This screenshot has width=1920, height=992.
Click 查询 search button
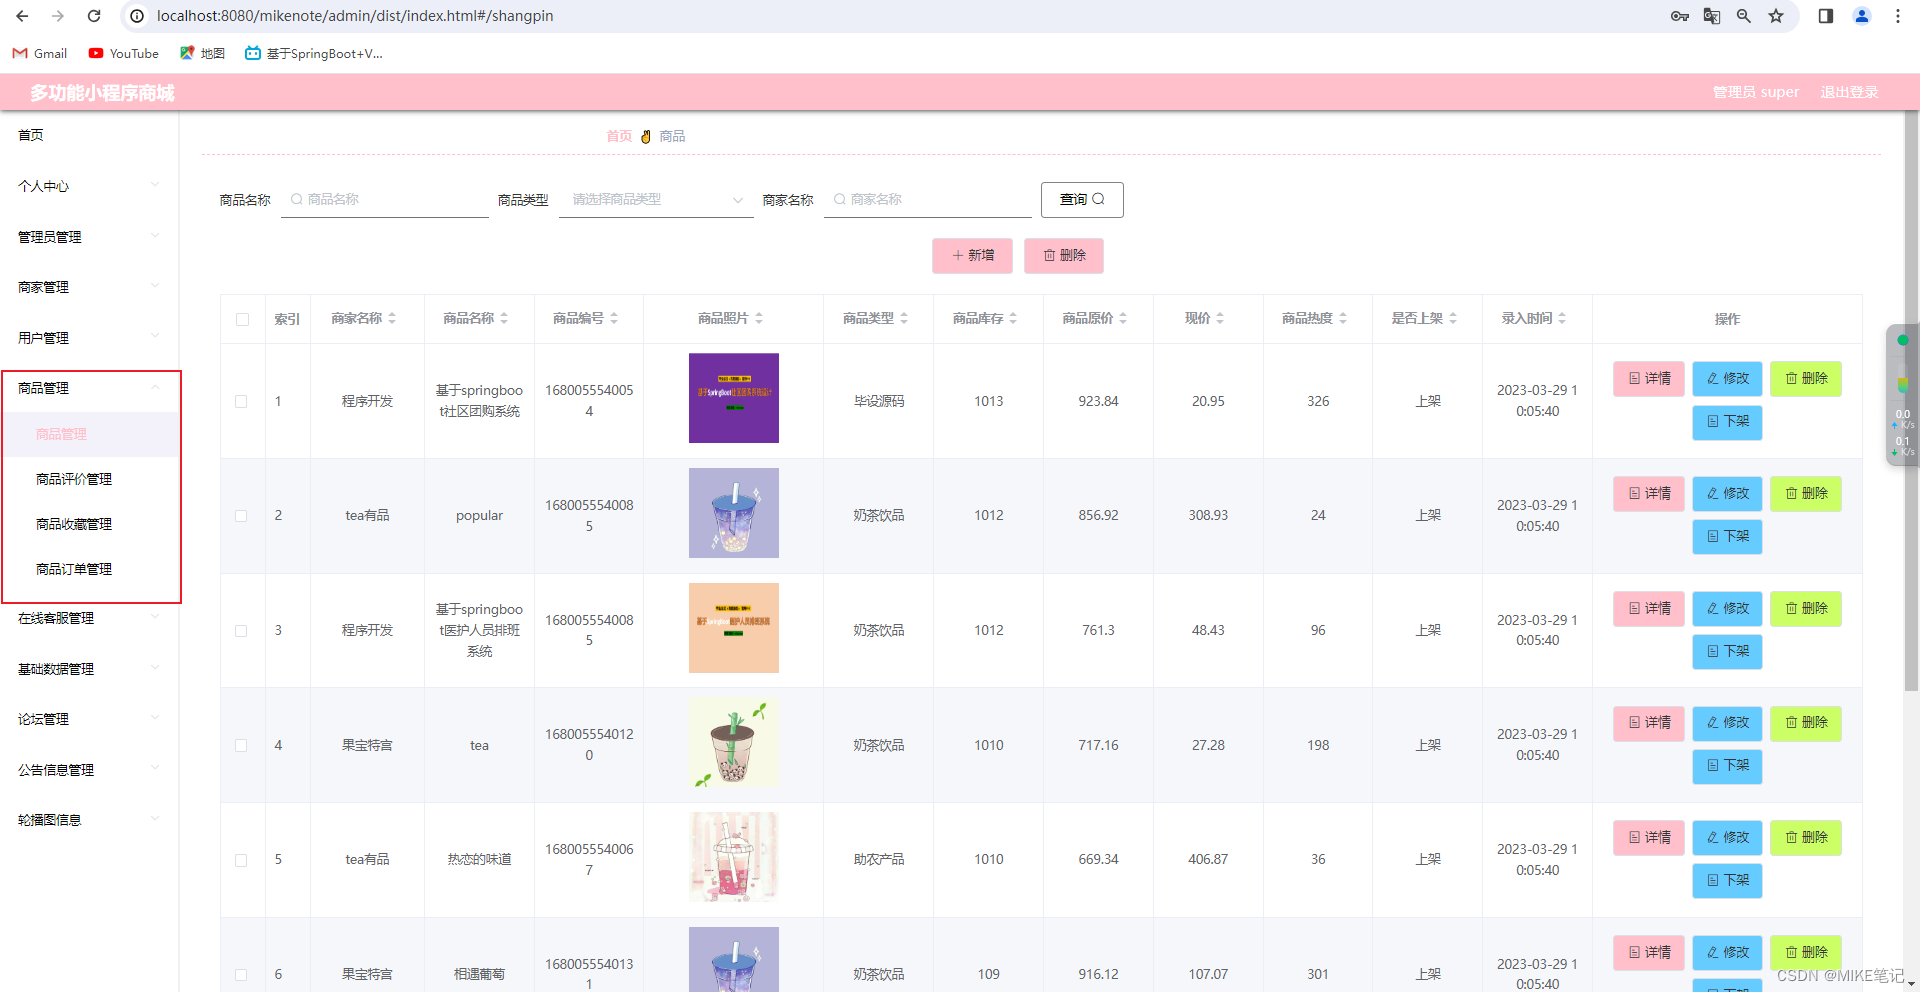click(1082, 200)
